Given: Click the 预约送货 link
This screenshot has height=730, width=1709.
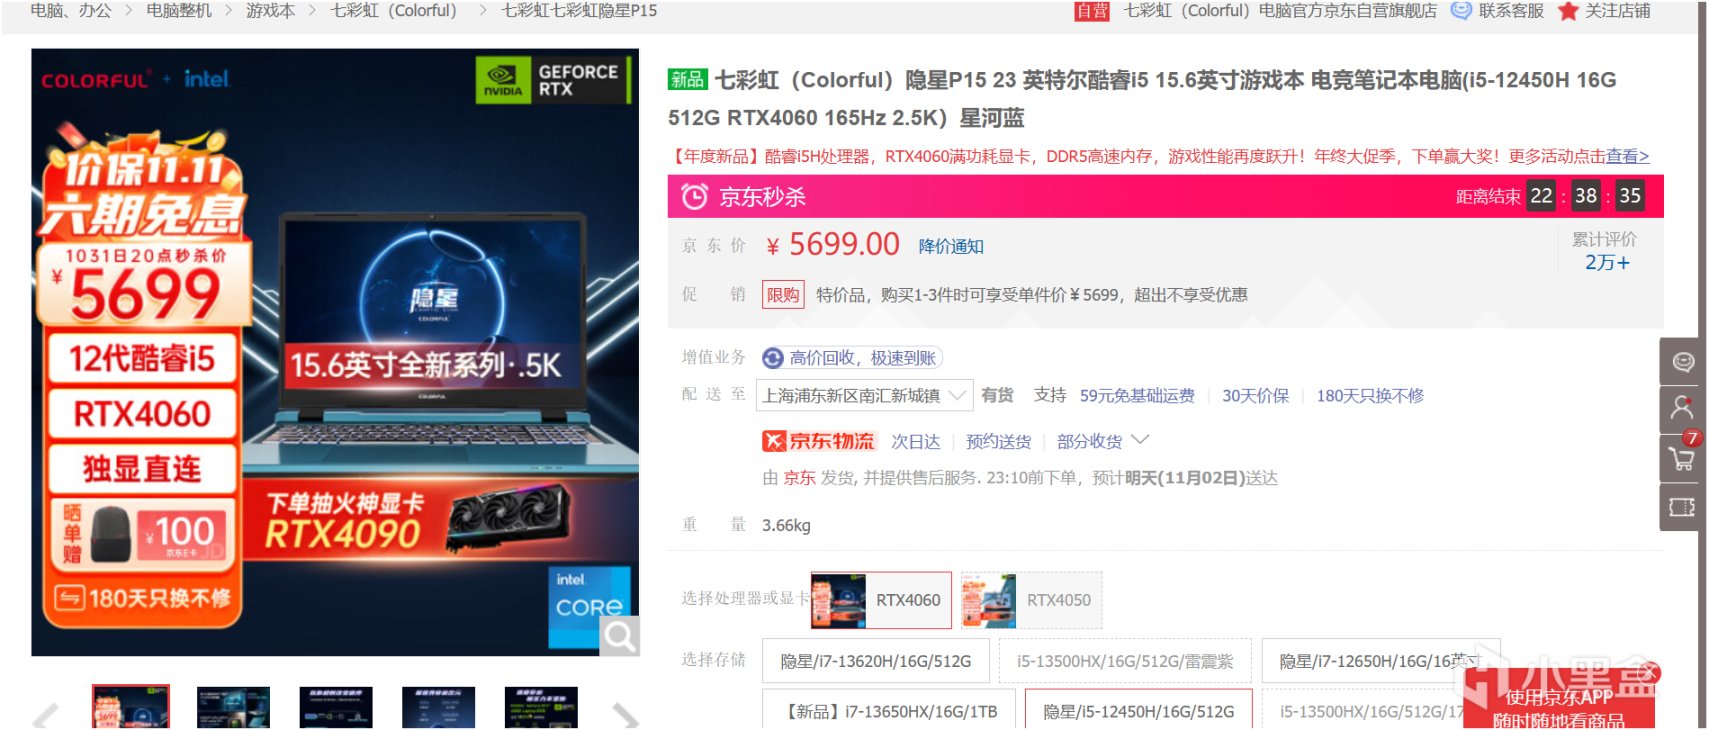Looking at the screenshot, I should click(998, 442).
